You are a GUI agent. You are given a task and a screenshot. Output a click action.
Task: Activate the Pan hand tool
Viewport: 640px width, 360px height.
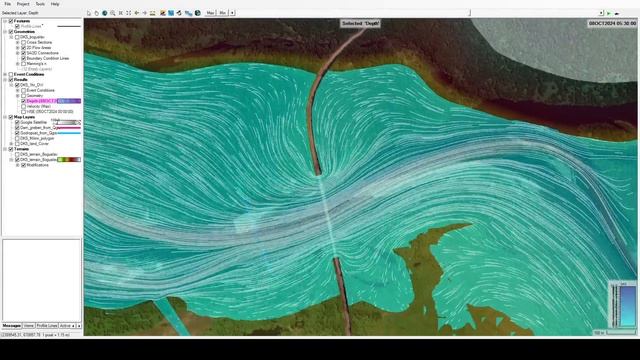pyautogui.click(x=97, y=13)
